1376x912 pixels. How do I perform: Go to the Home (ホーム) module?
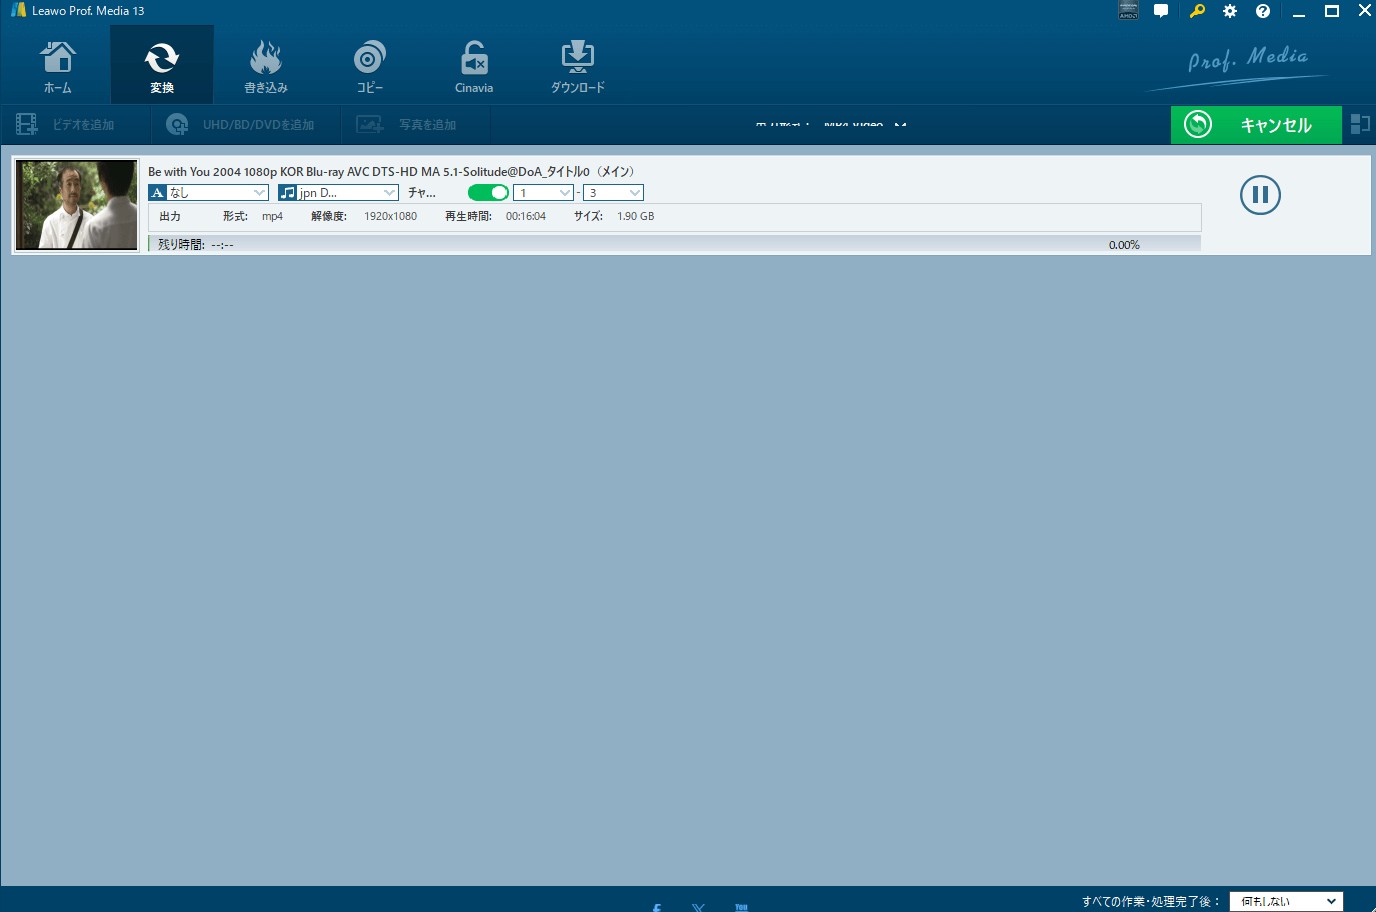pyautogui.click(x=58, y=66)
